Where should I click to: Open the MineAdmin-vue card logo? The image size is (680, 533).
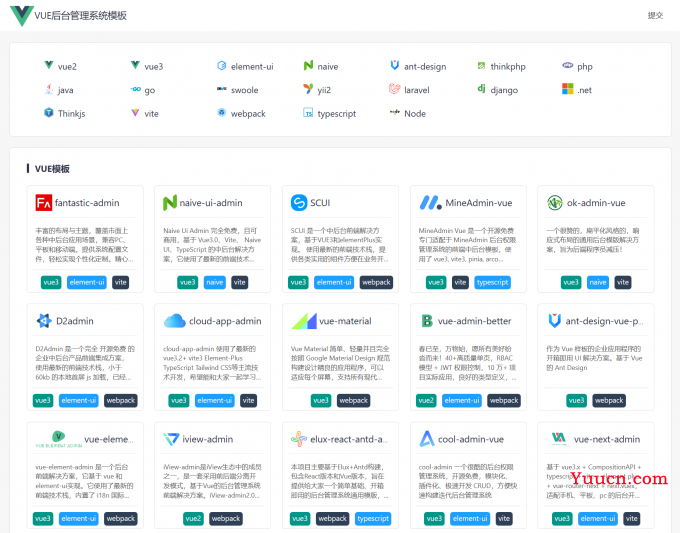[x=431, y=203]
